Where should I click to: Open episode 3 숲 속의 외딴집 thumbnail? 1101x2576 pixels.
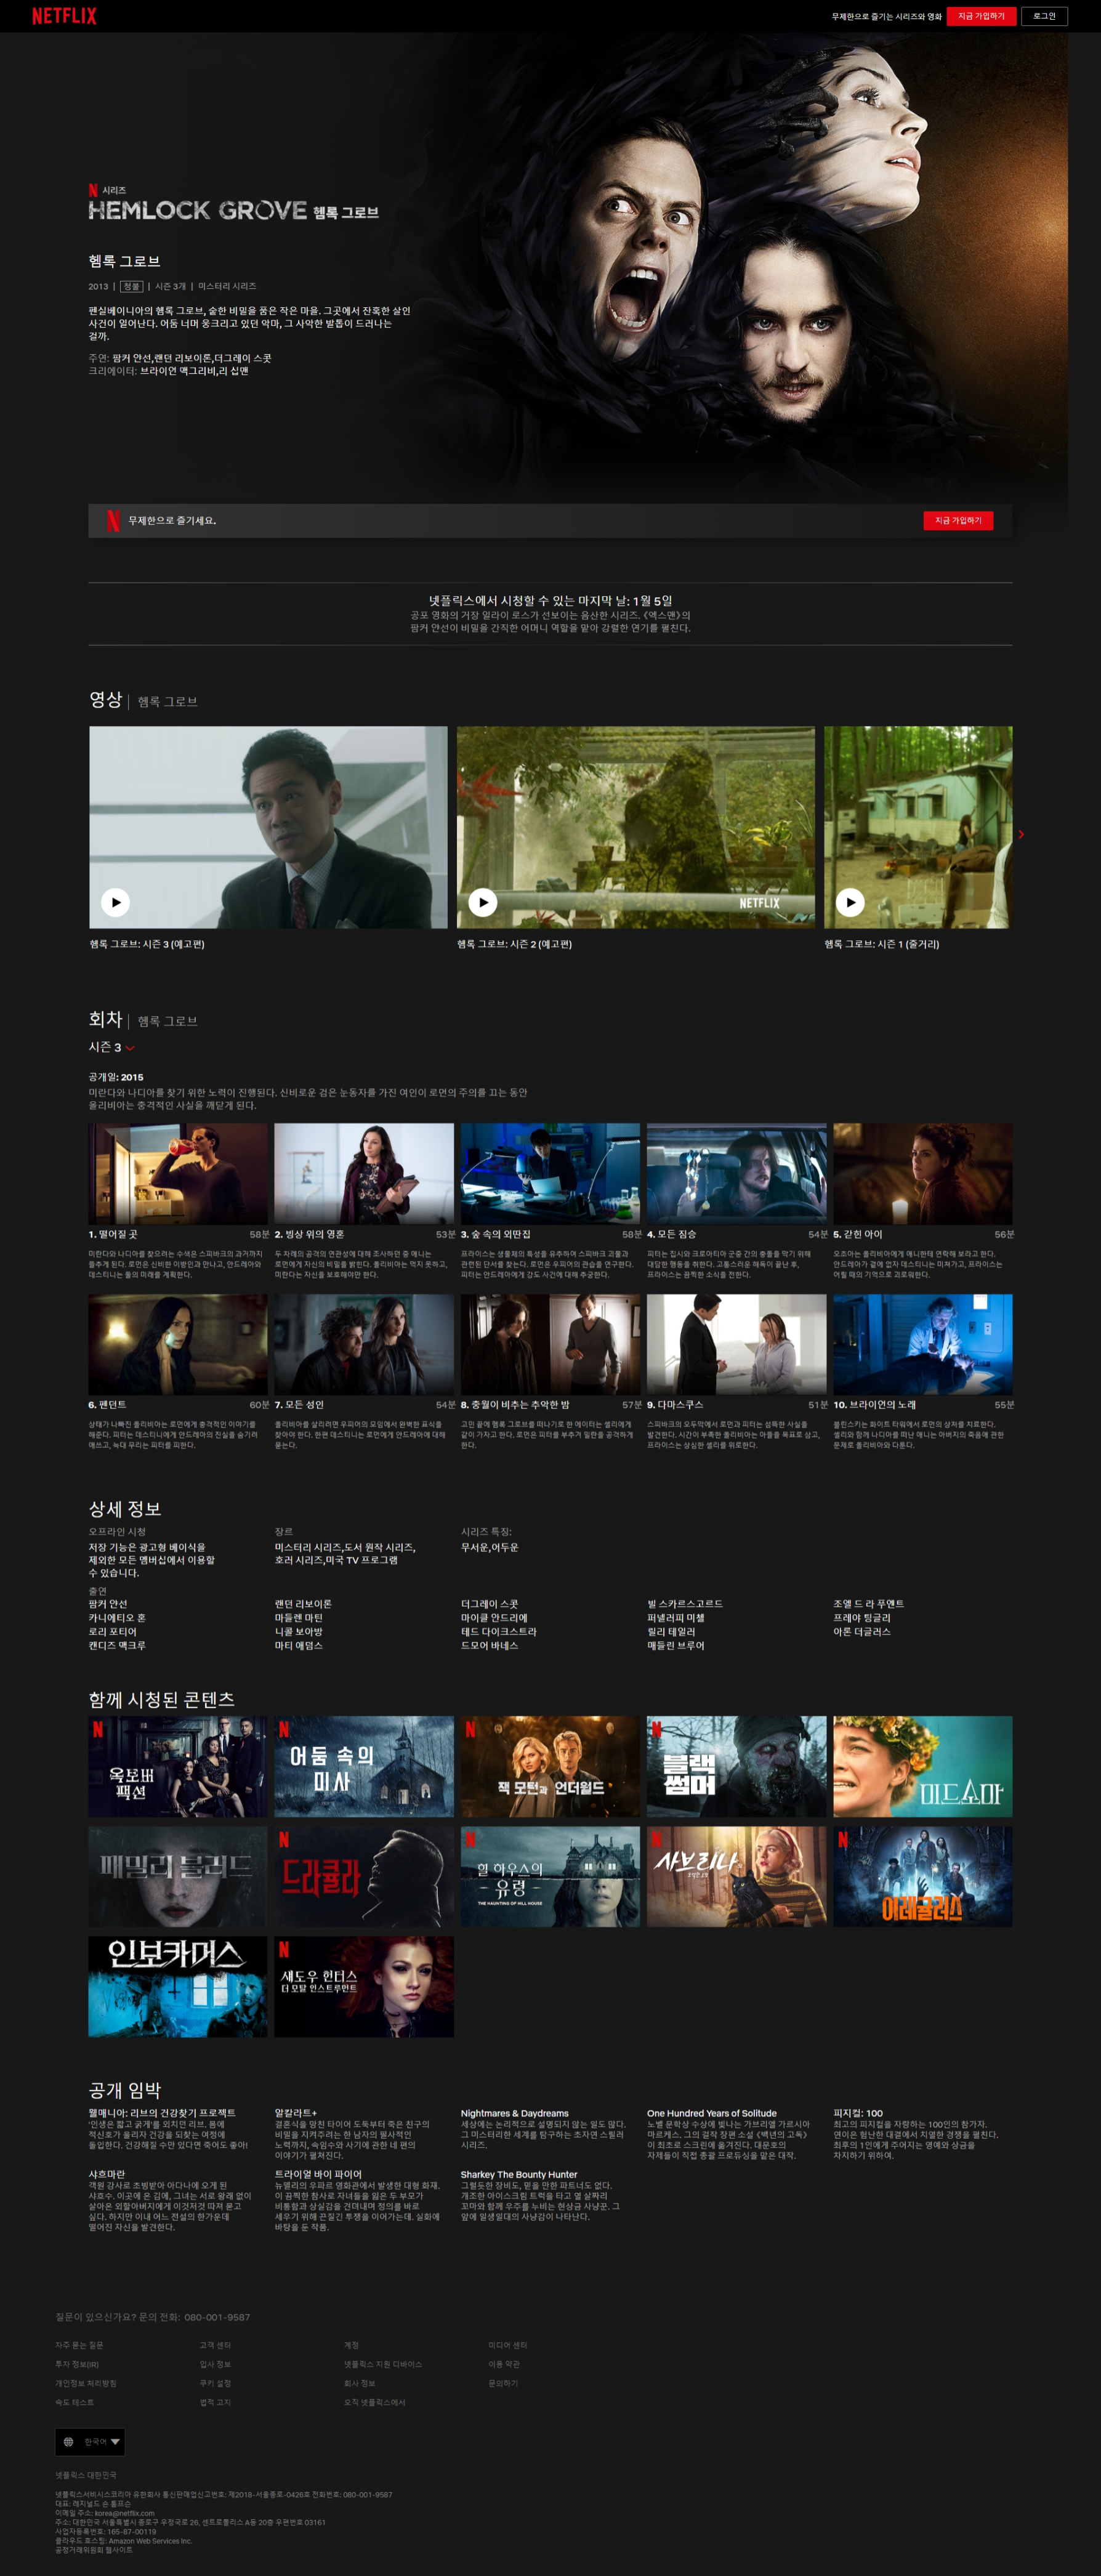click(x=550, y=1173)
